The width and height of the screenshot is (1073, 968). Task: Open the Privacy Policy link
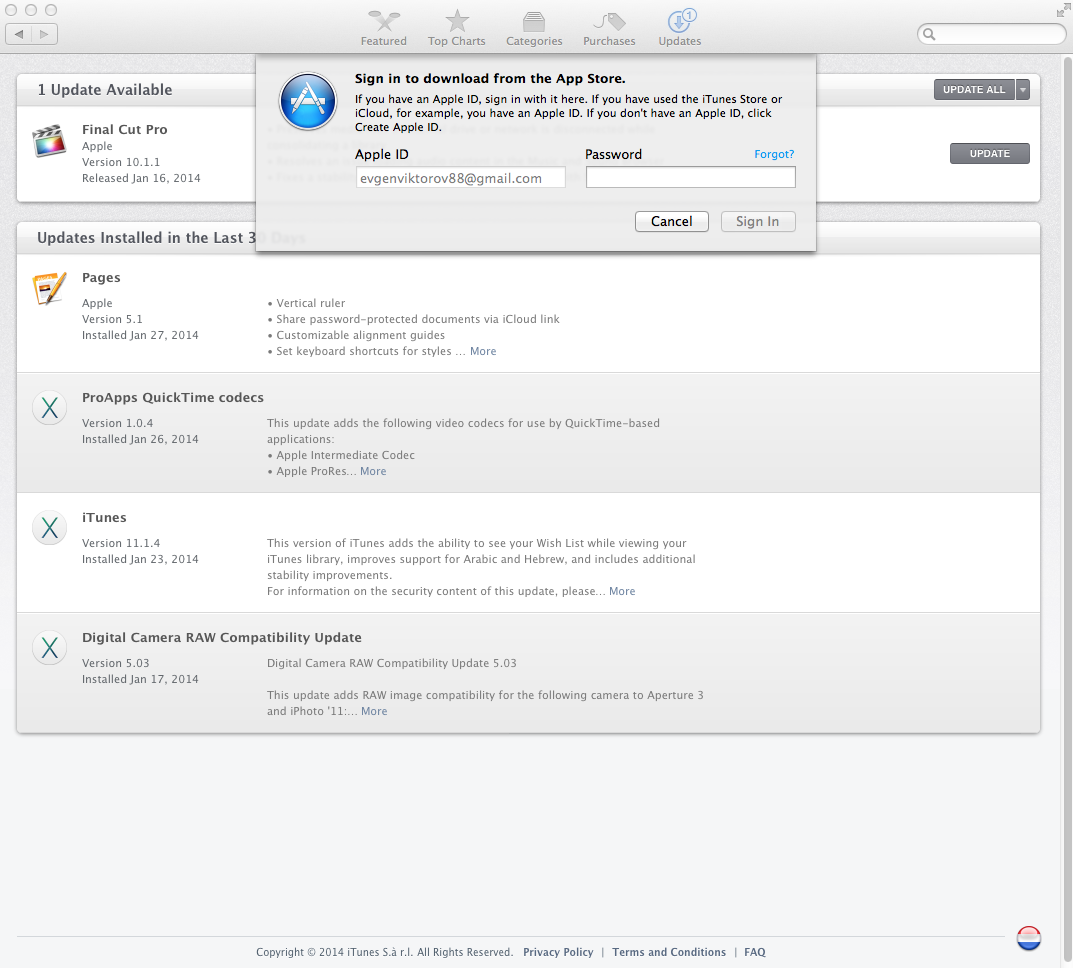click(x=558, y=952)
